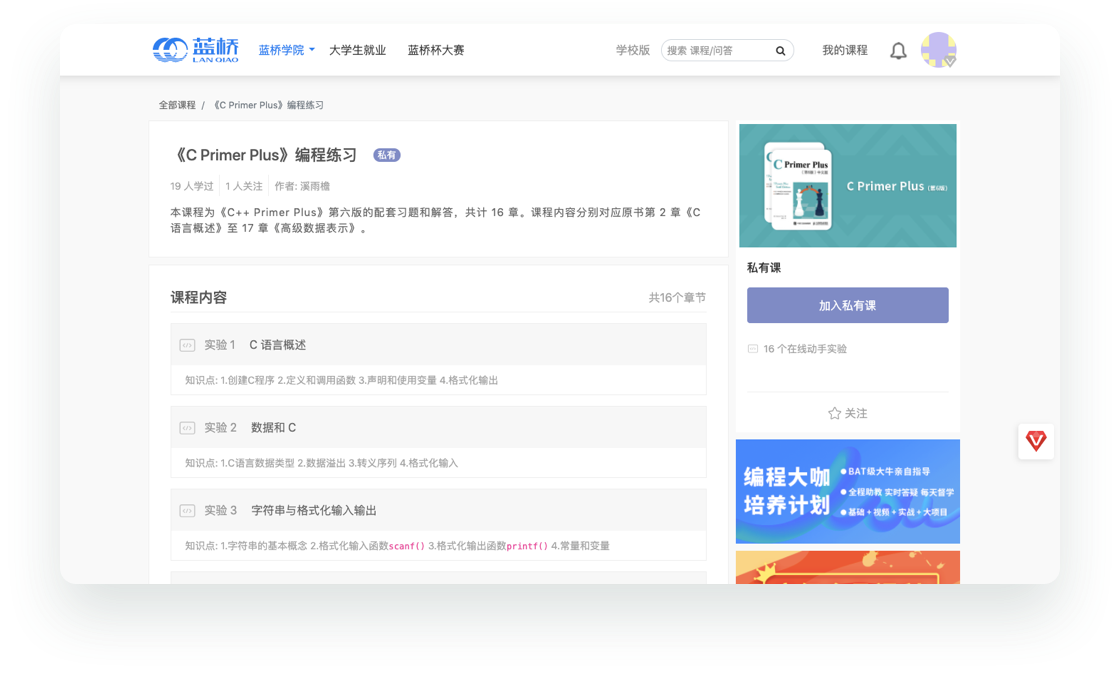Click the 私有 badge
The image size is (1120, 680).
[386, 155]
